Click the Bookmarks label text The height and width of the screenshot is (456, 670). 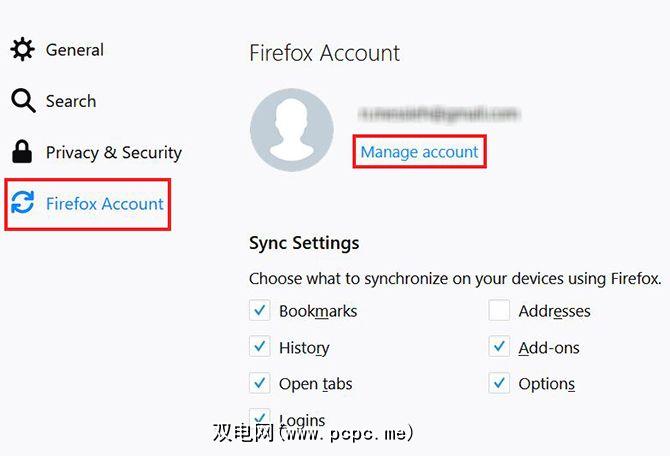318,311
